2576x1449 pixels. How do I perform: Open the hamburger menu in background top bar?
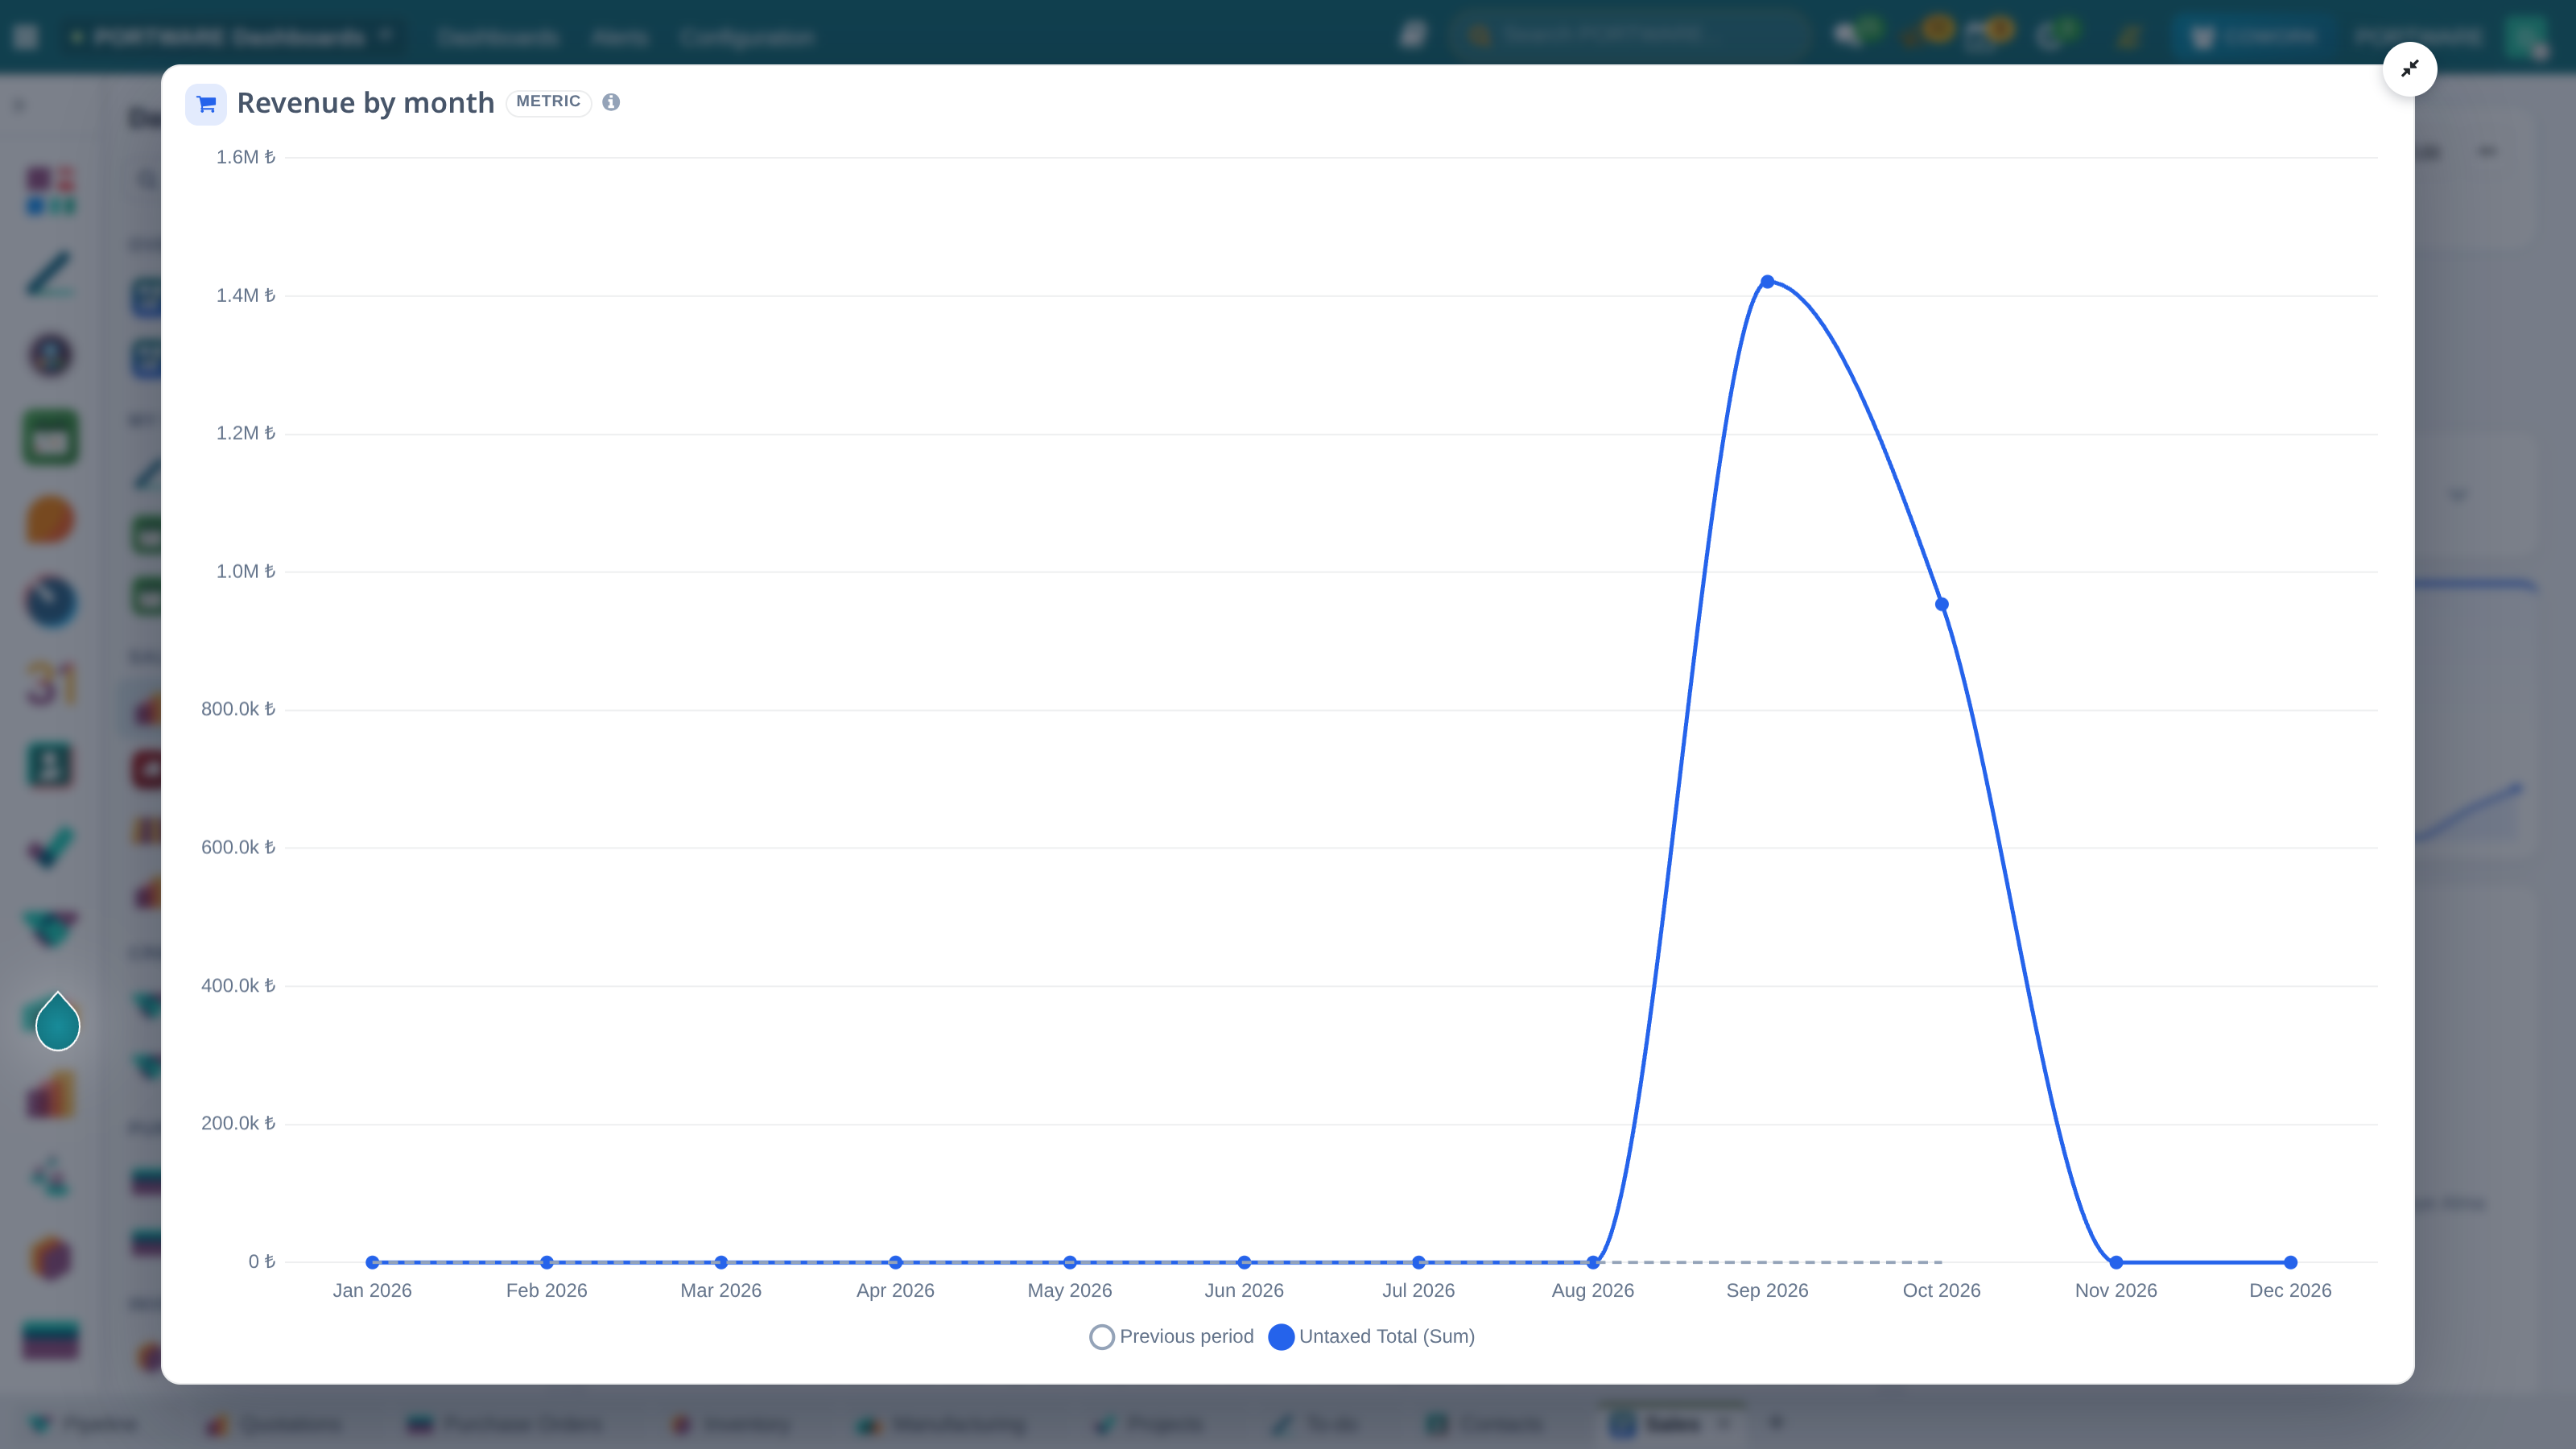[x=26, y=37]
